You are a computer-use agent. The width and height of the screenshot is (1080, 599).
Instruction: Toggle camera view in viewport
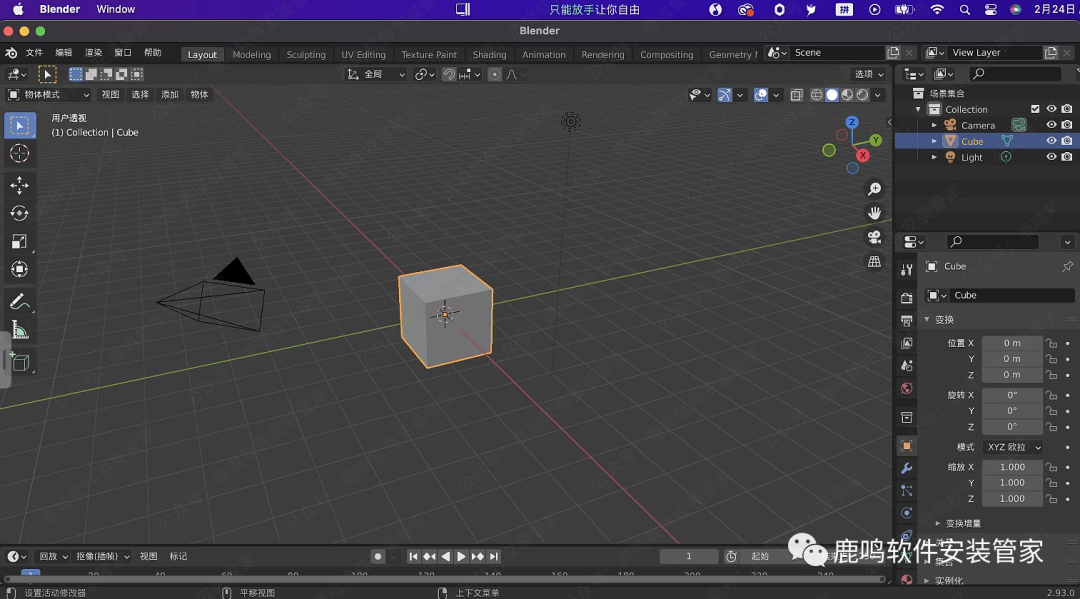tap(874, 237)
